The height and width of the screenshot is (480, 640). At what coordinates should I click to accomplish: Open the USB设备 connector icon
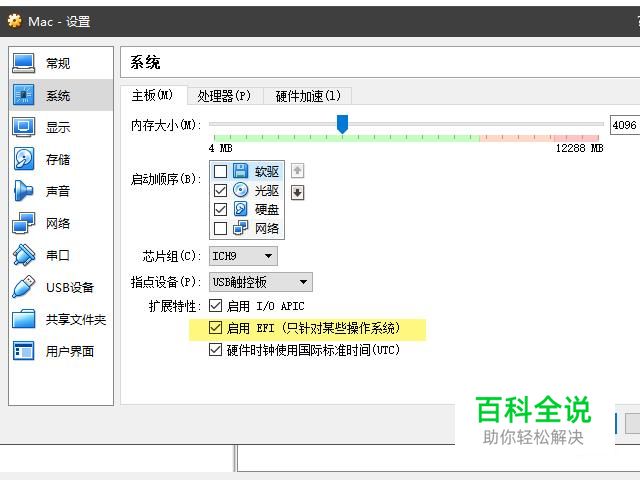(23, 287)
